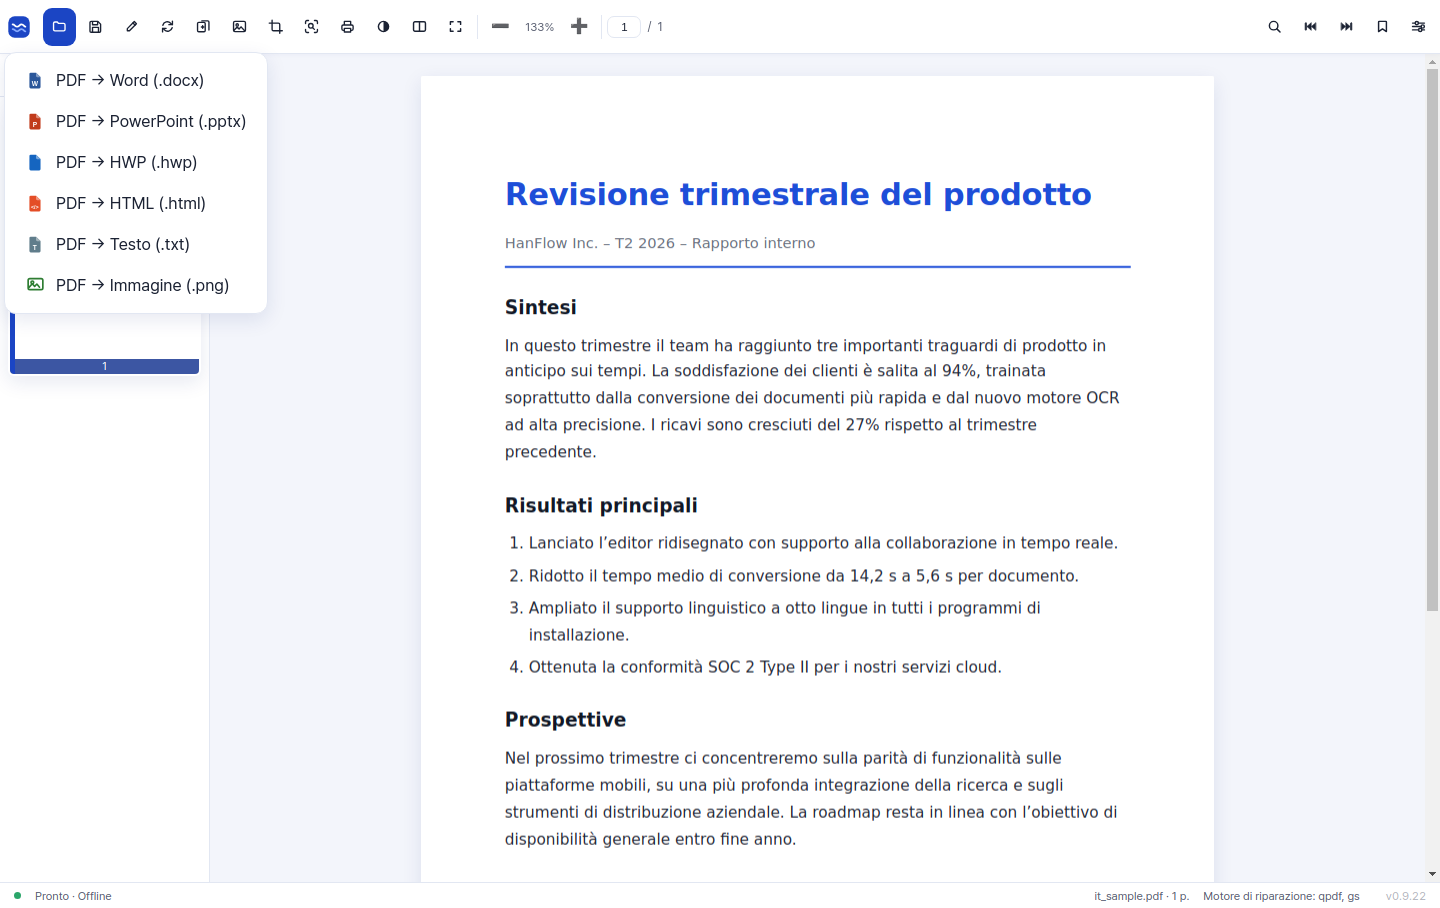Screen dimensions: 1440x908
Task: Choose PDF → Word (.docx)
Action: point(136,80)
